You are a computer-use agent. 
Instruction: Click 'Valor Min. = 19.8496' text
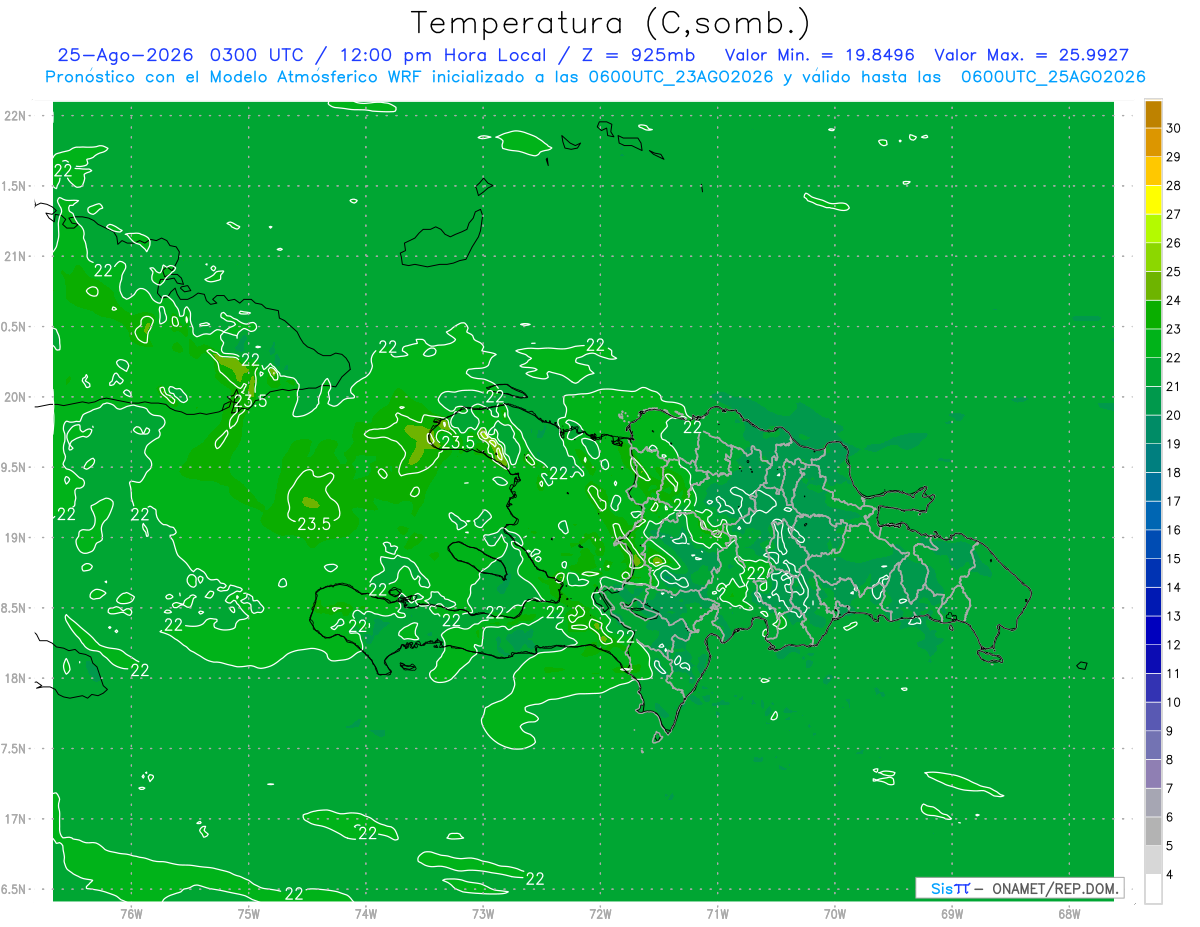(x=819, y=55)
